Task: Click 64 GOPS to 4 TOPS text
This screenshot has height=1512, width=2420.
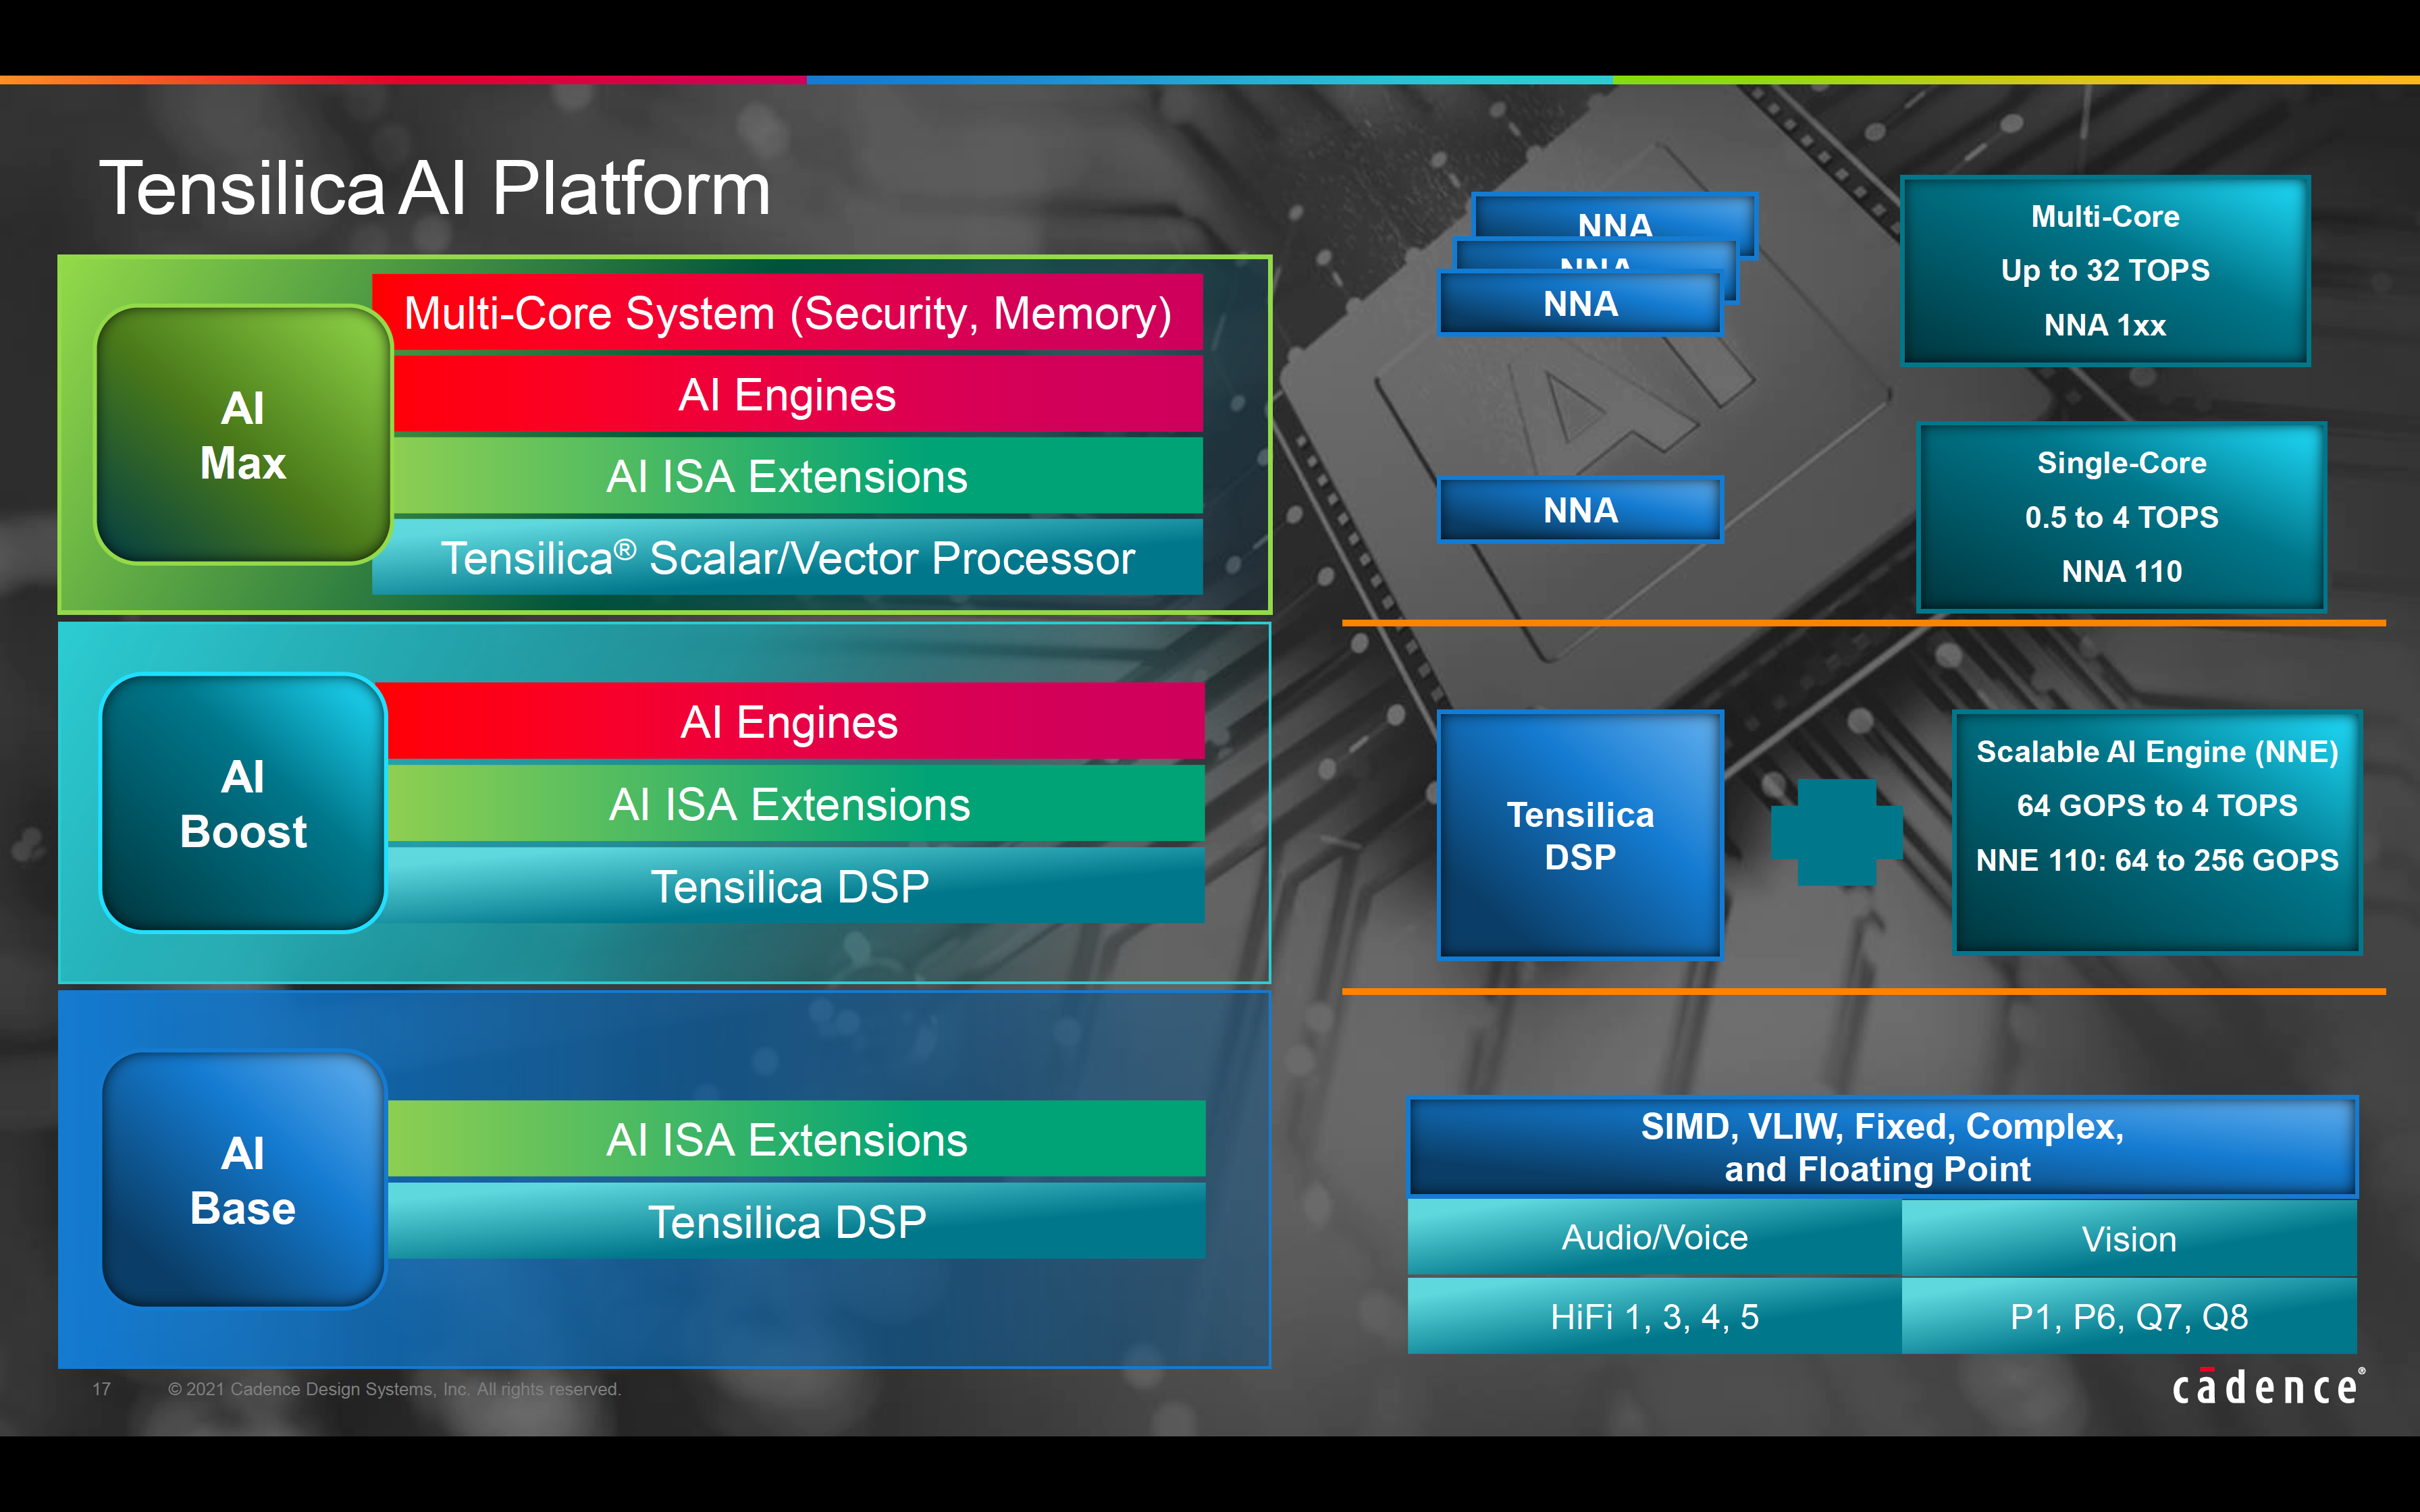Action: point(2157,805)
